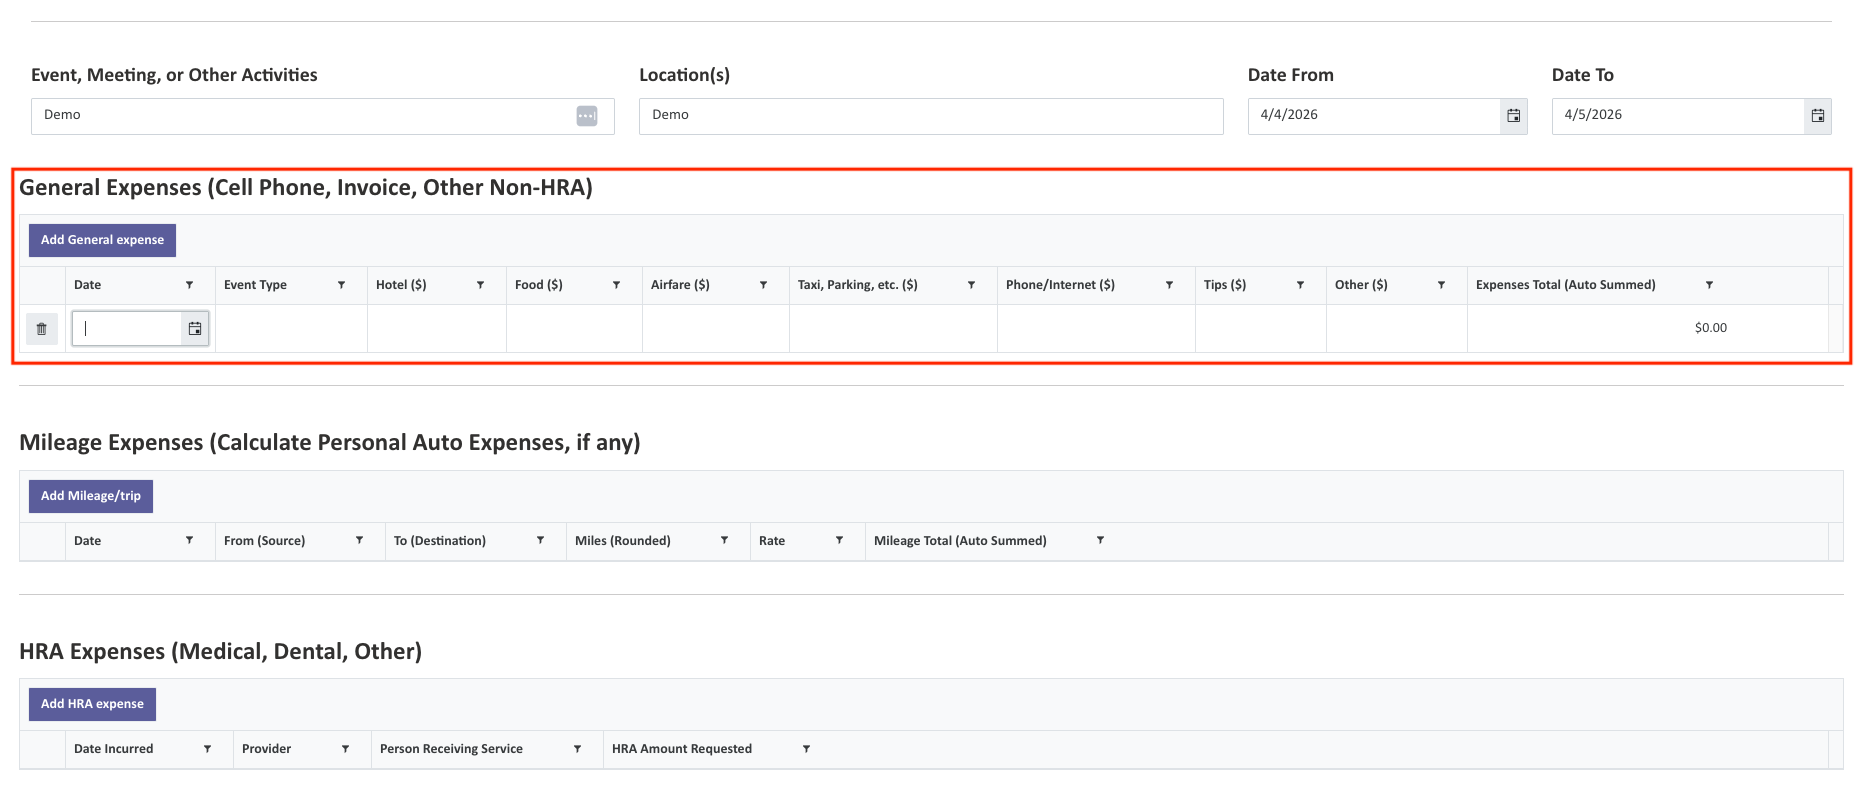This screenshot has width=1871, height=785.
Task: Open filter for Taxi, Parking, etc. column
Action: coord(971,285)
